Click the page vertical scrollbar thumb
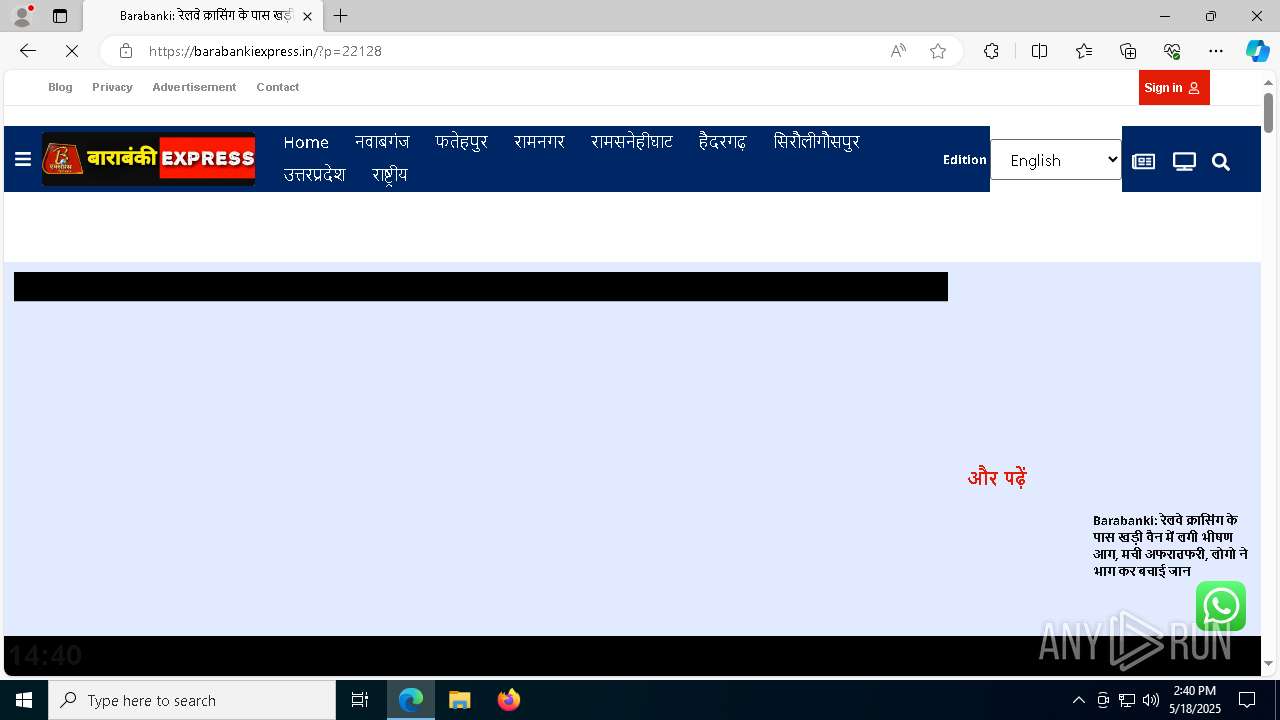 click(x=1268, y=112)
